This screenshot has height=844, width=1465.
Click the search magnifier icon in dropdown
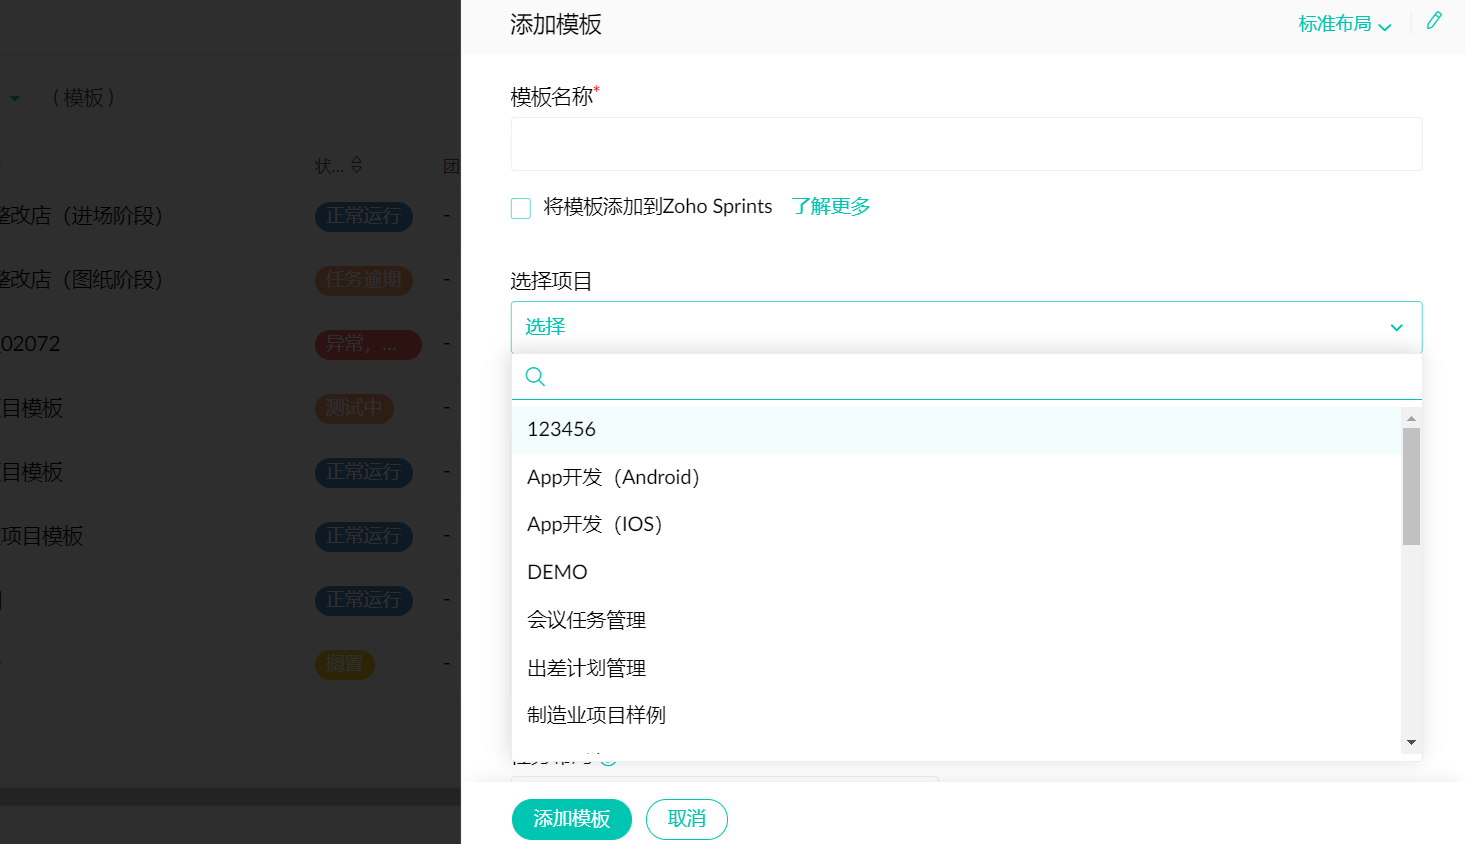[535, 377]
